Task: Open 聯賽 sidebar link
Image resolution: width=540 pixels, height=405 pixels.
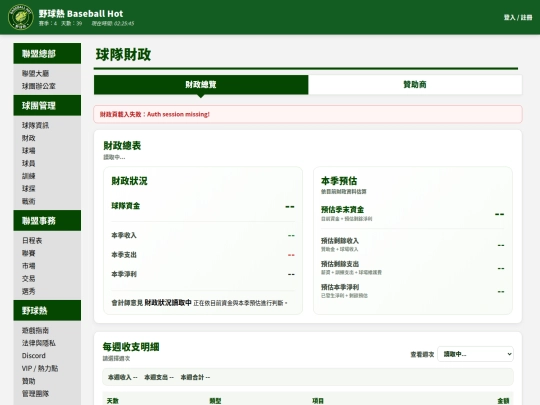Action: [x=29, y=253]
